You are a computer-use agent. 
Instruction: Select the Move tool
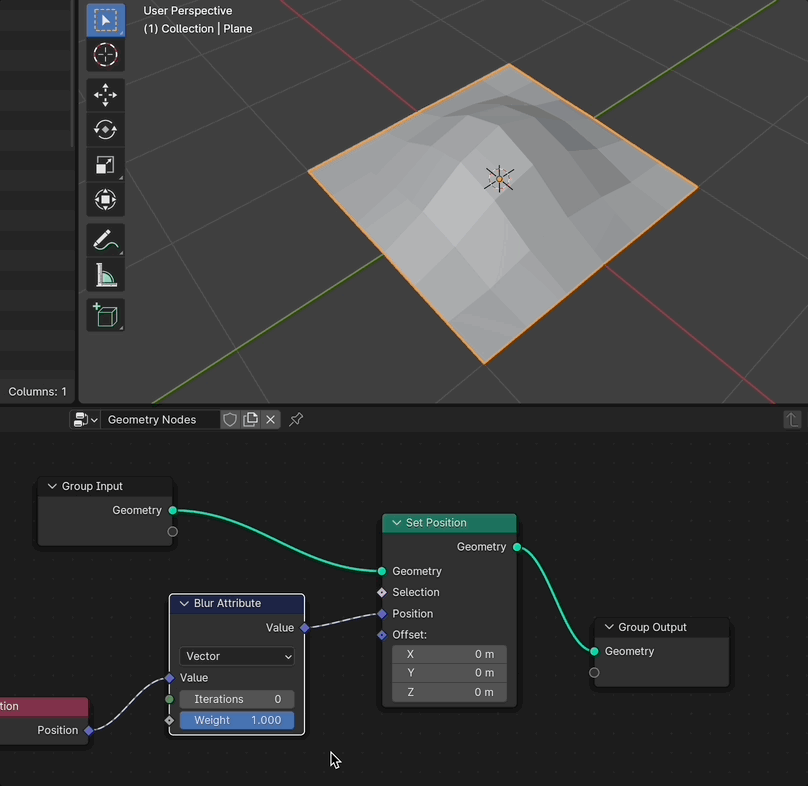[x=105, y=95]
